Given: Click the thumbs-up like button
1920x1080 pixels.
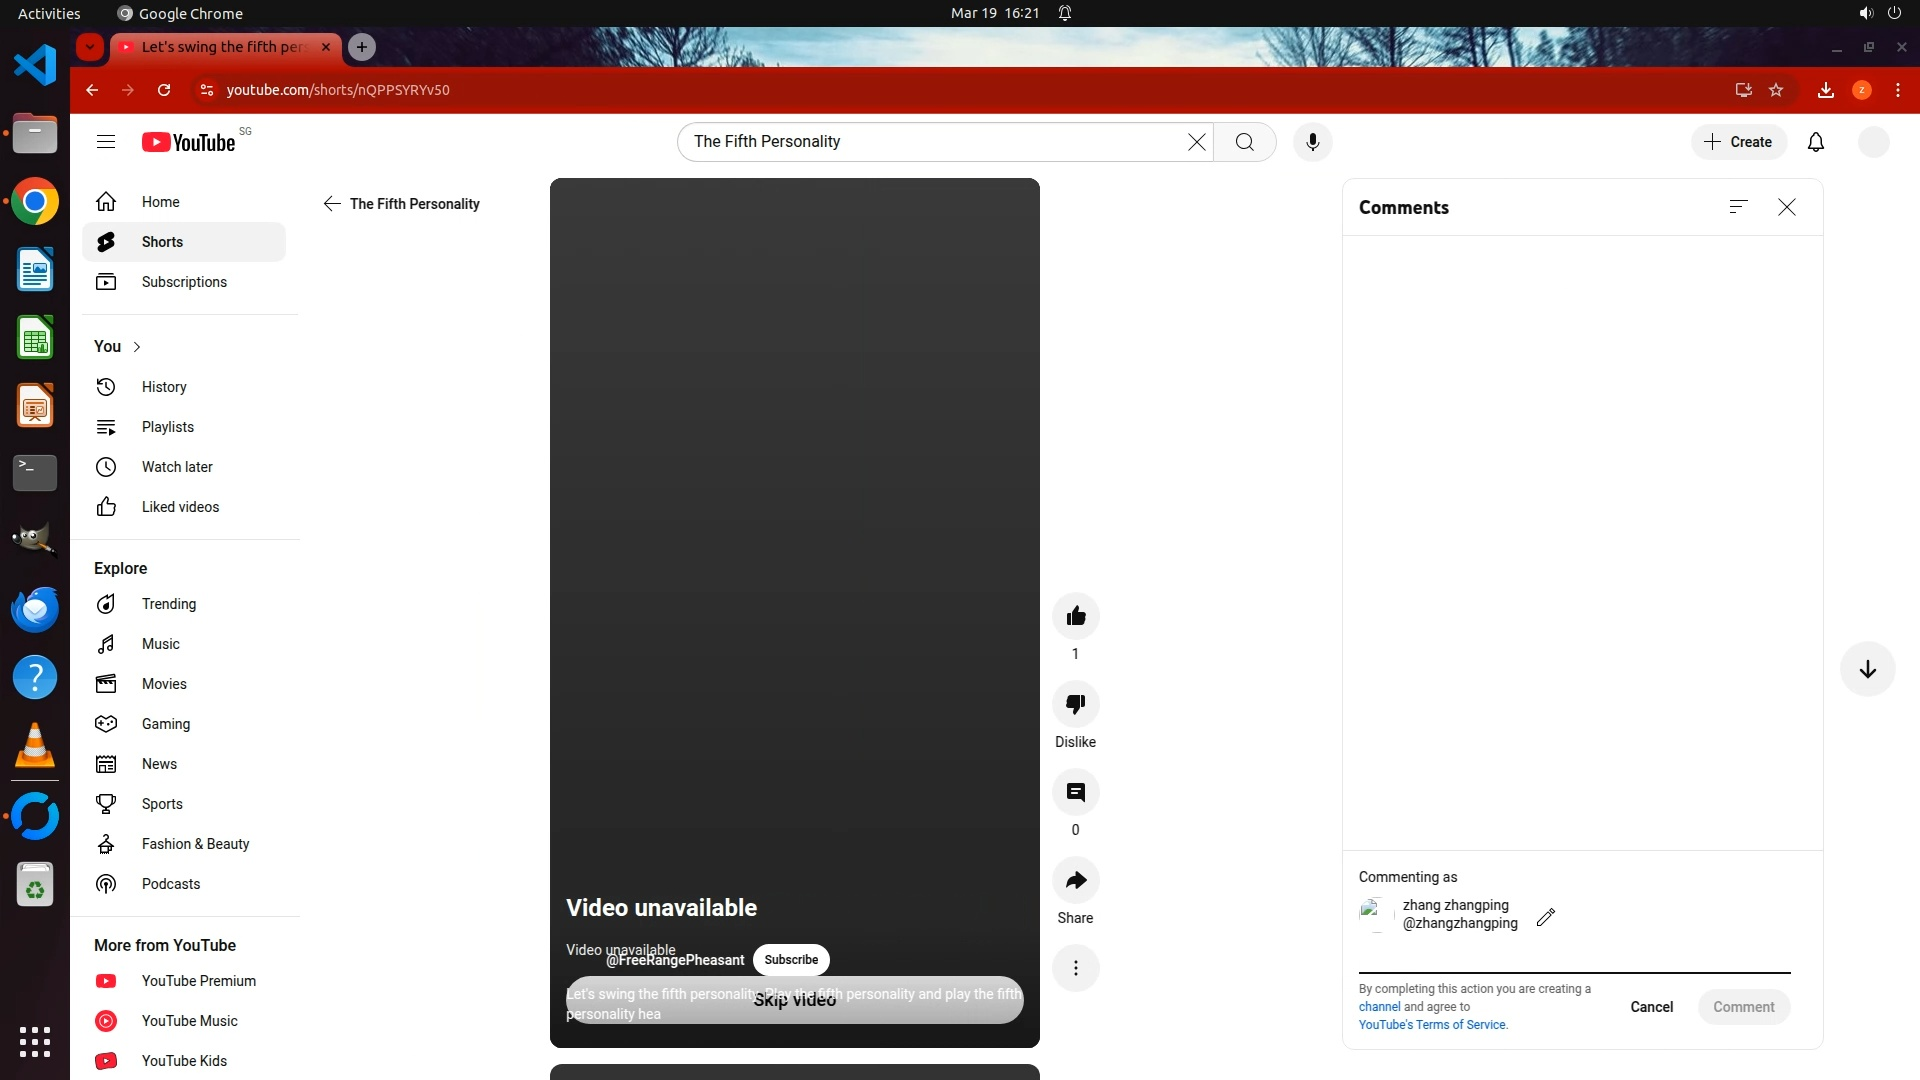Looking at the screenshot, I should point(1076,616).
